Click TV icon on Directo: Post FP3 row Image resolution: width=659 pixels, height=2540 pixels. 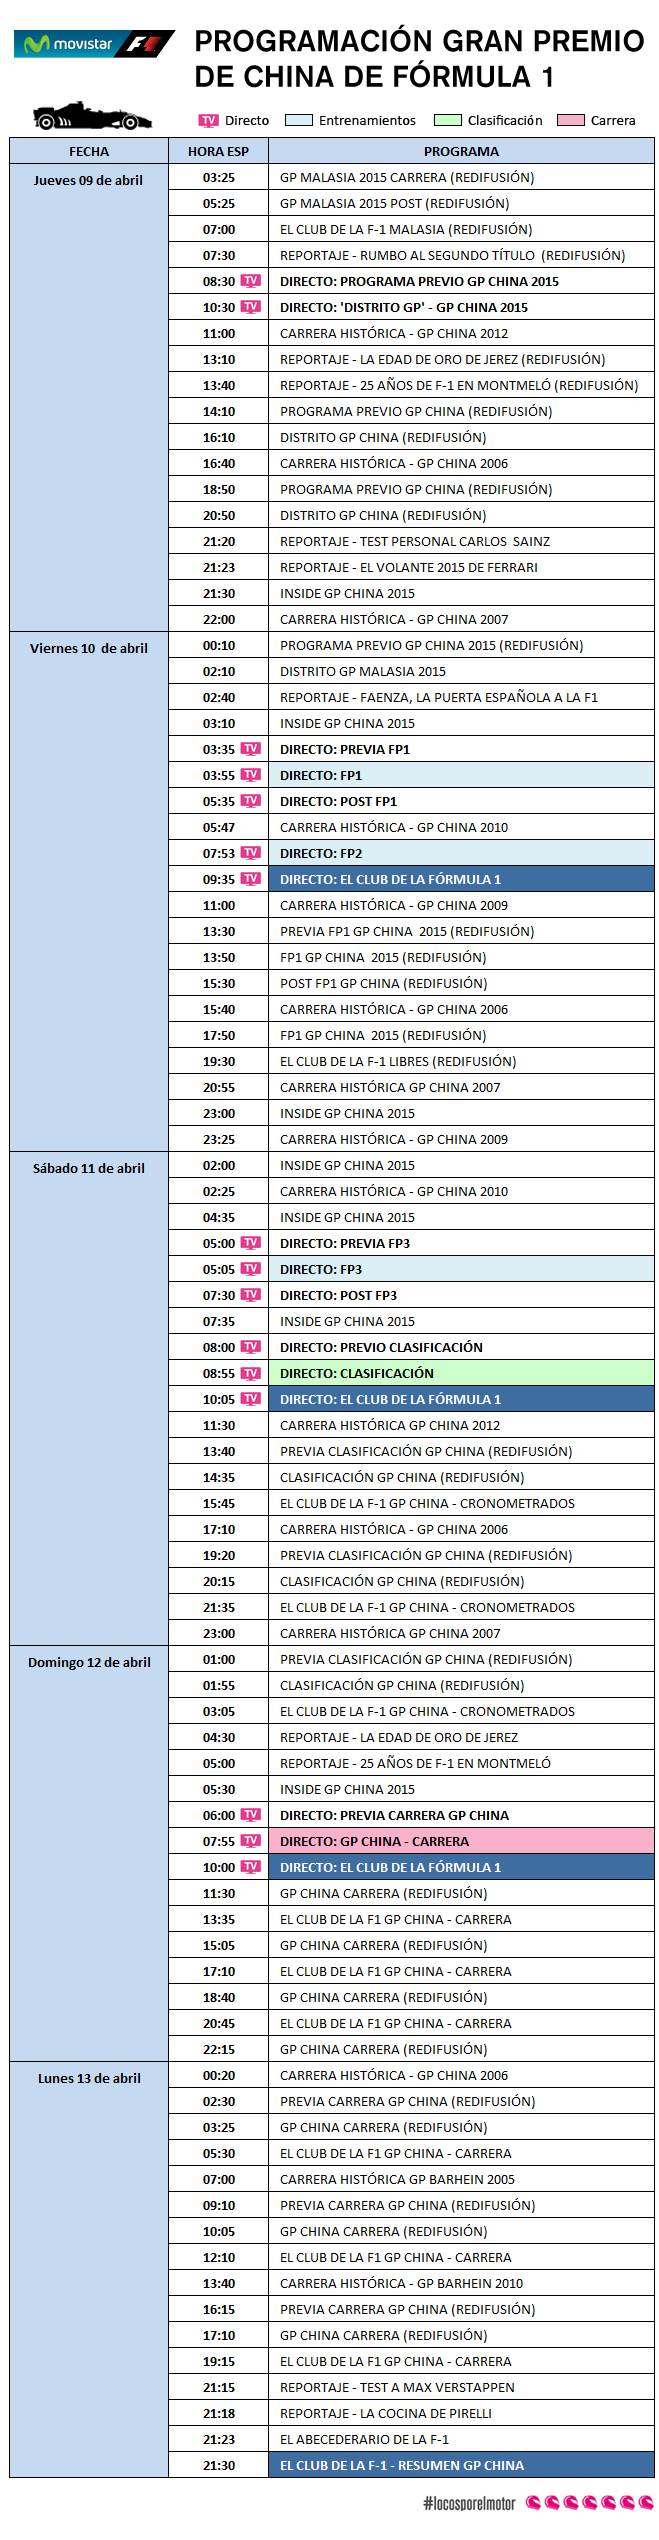(250, 1295)
